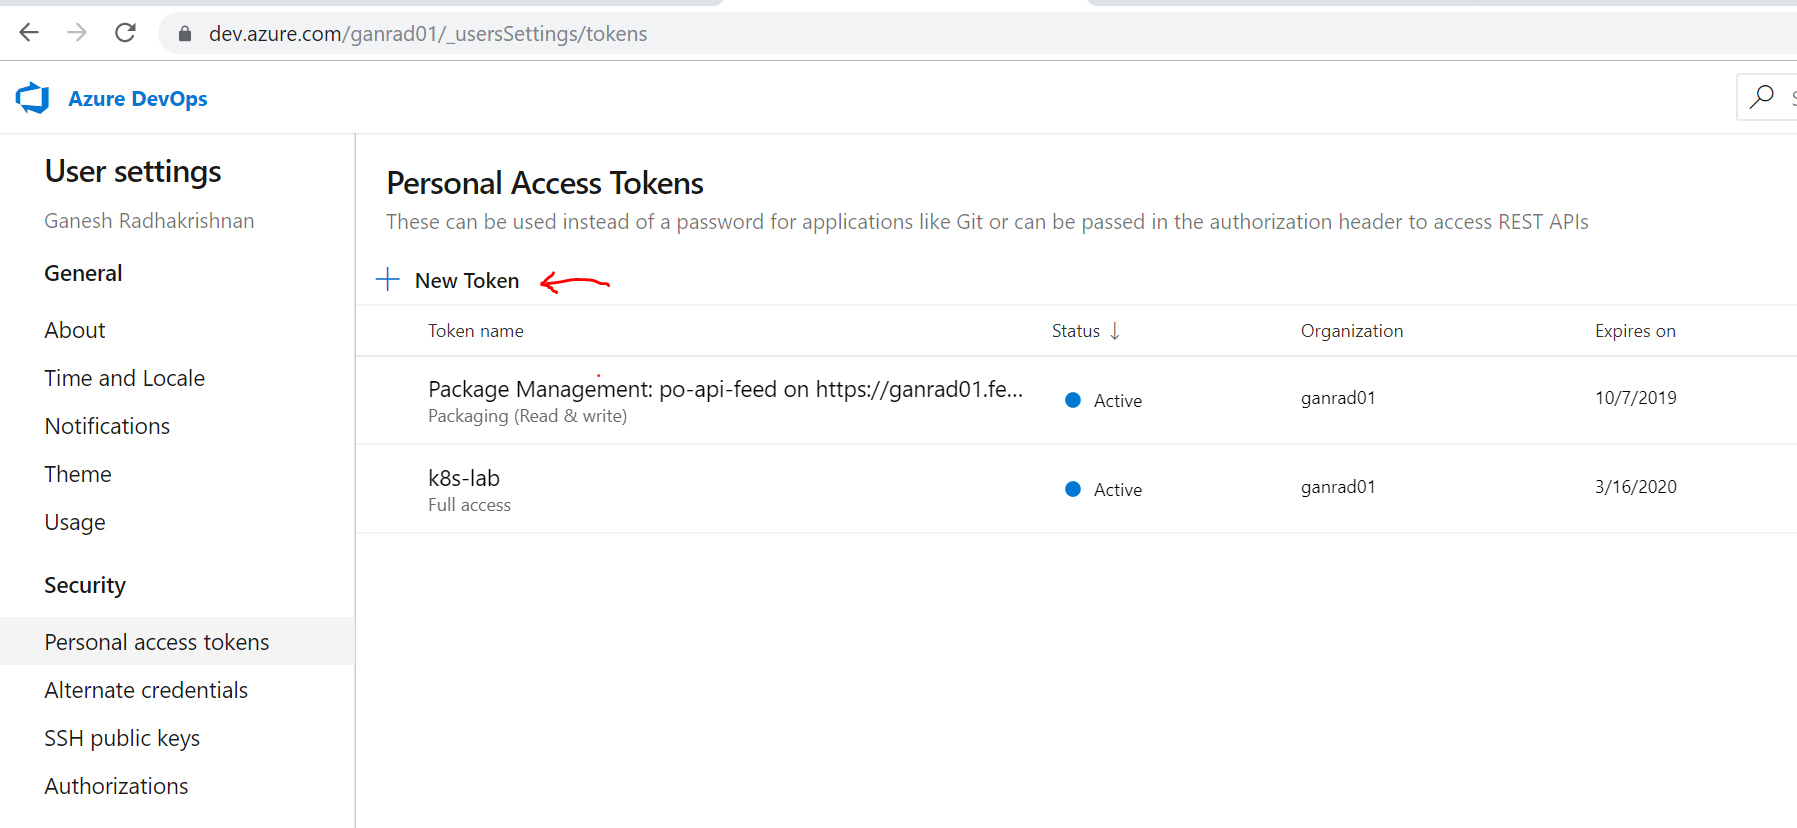Open Notifications settings

(107, 426)
